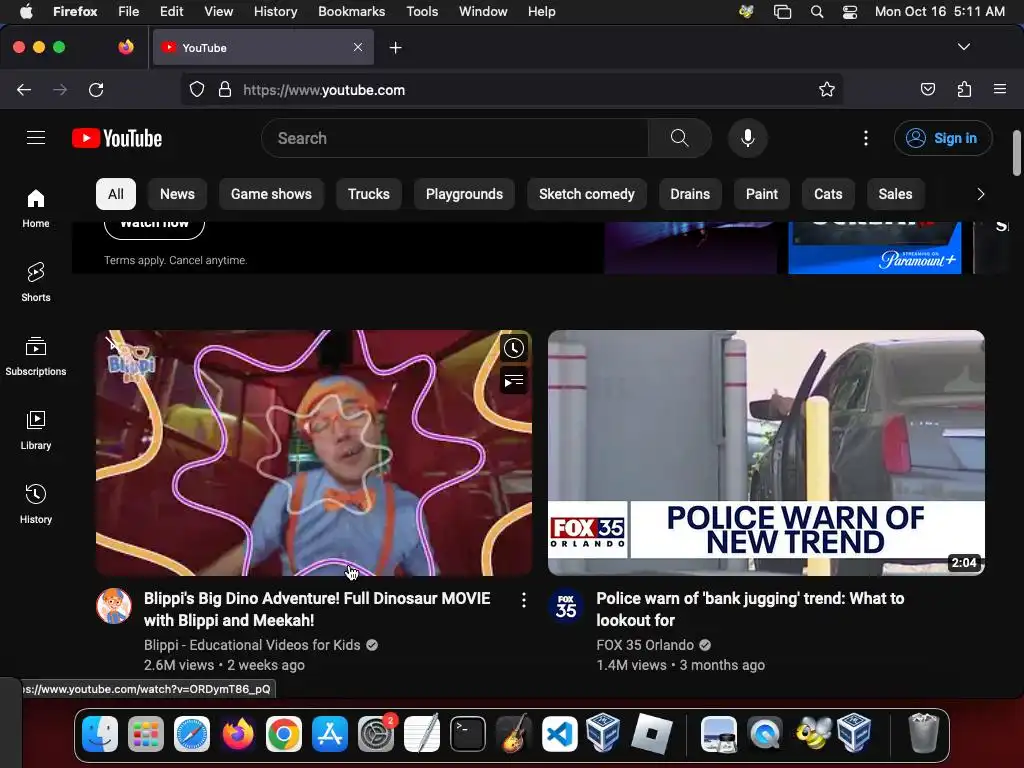1024x768 pixels.
Task: Open the History menu in menu bar
Action: [275, 11]
